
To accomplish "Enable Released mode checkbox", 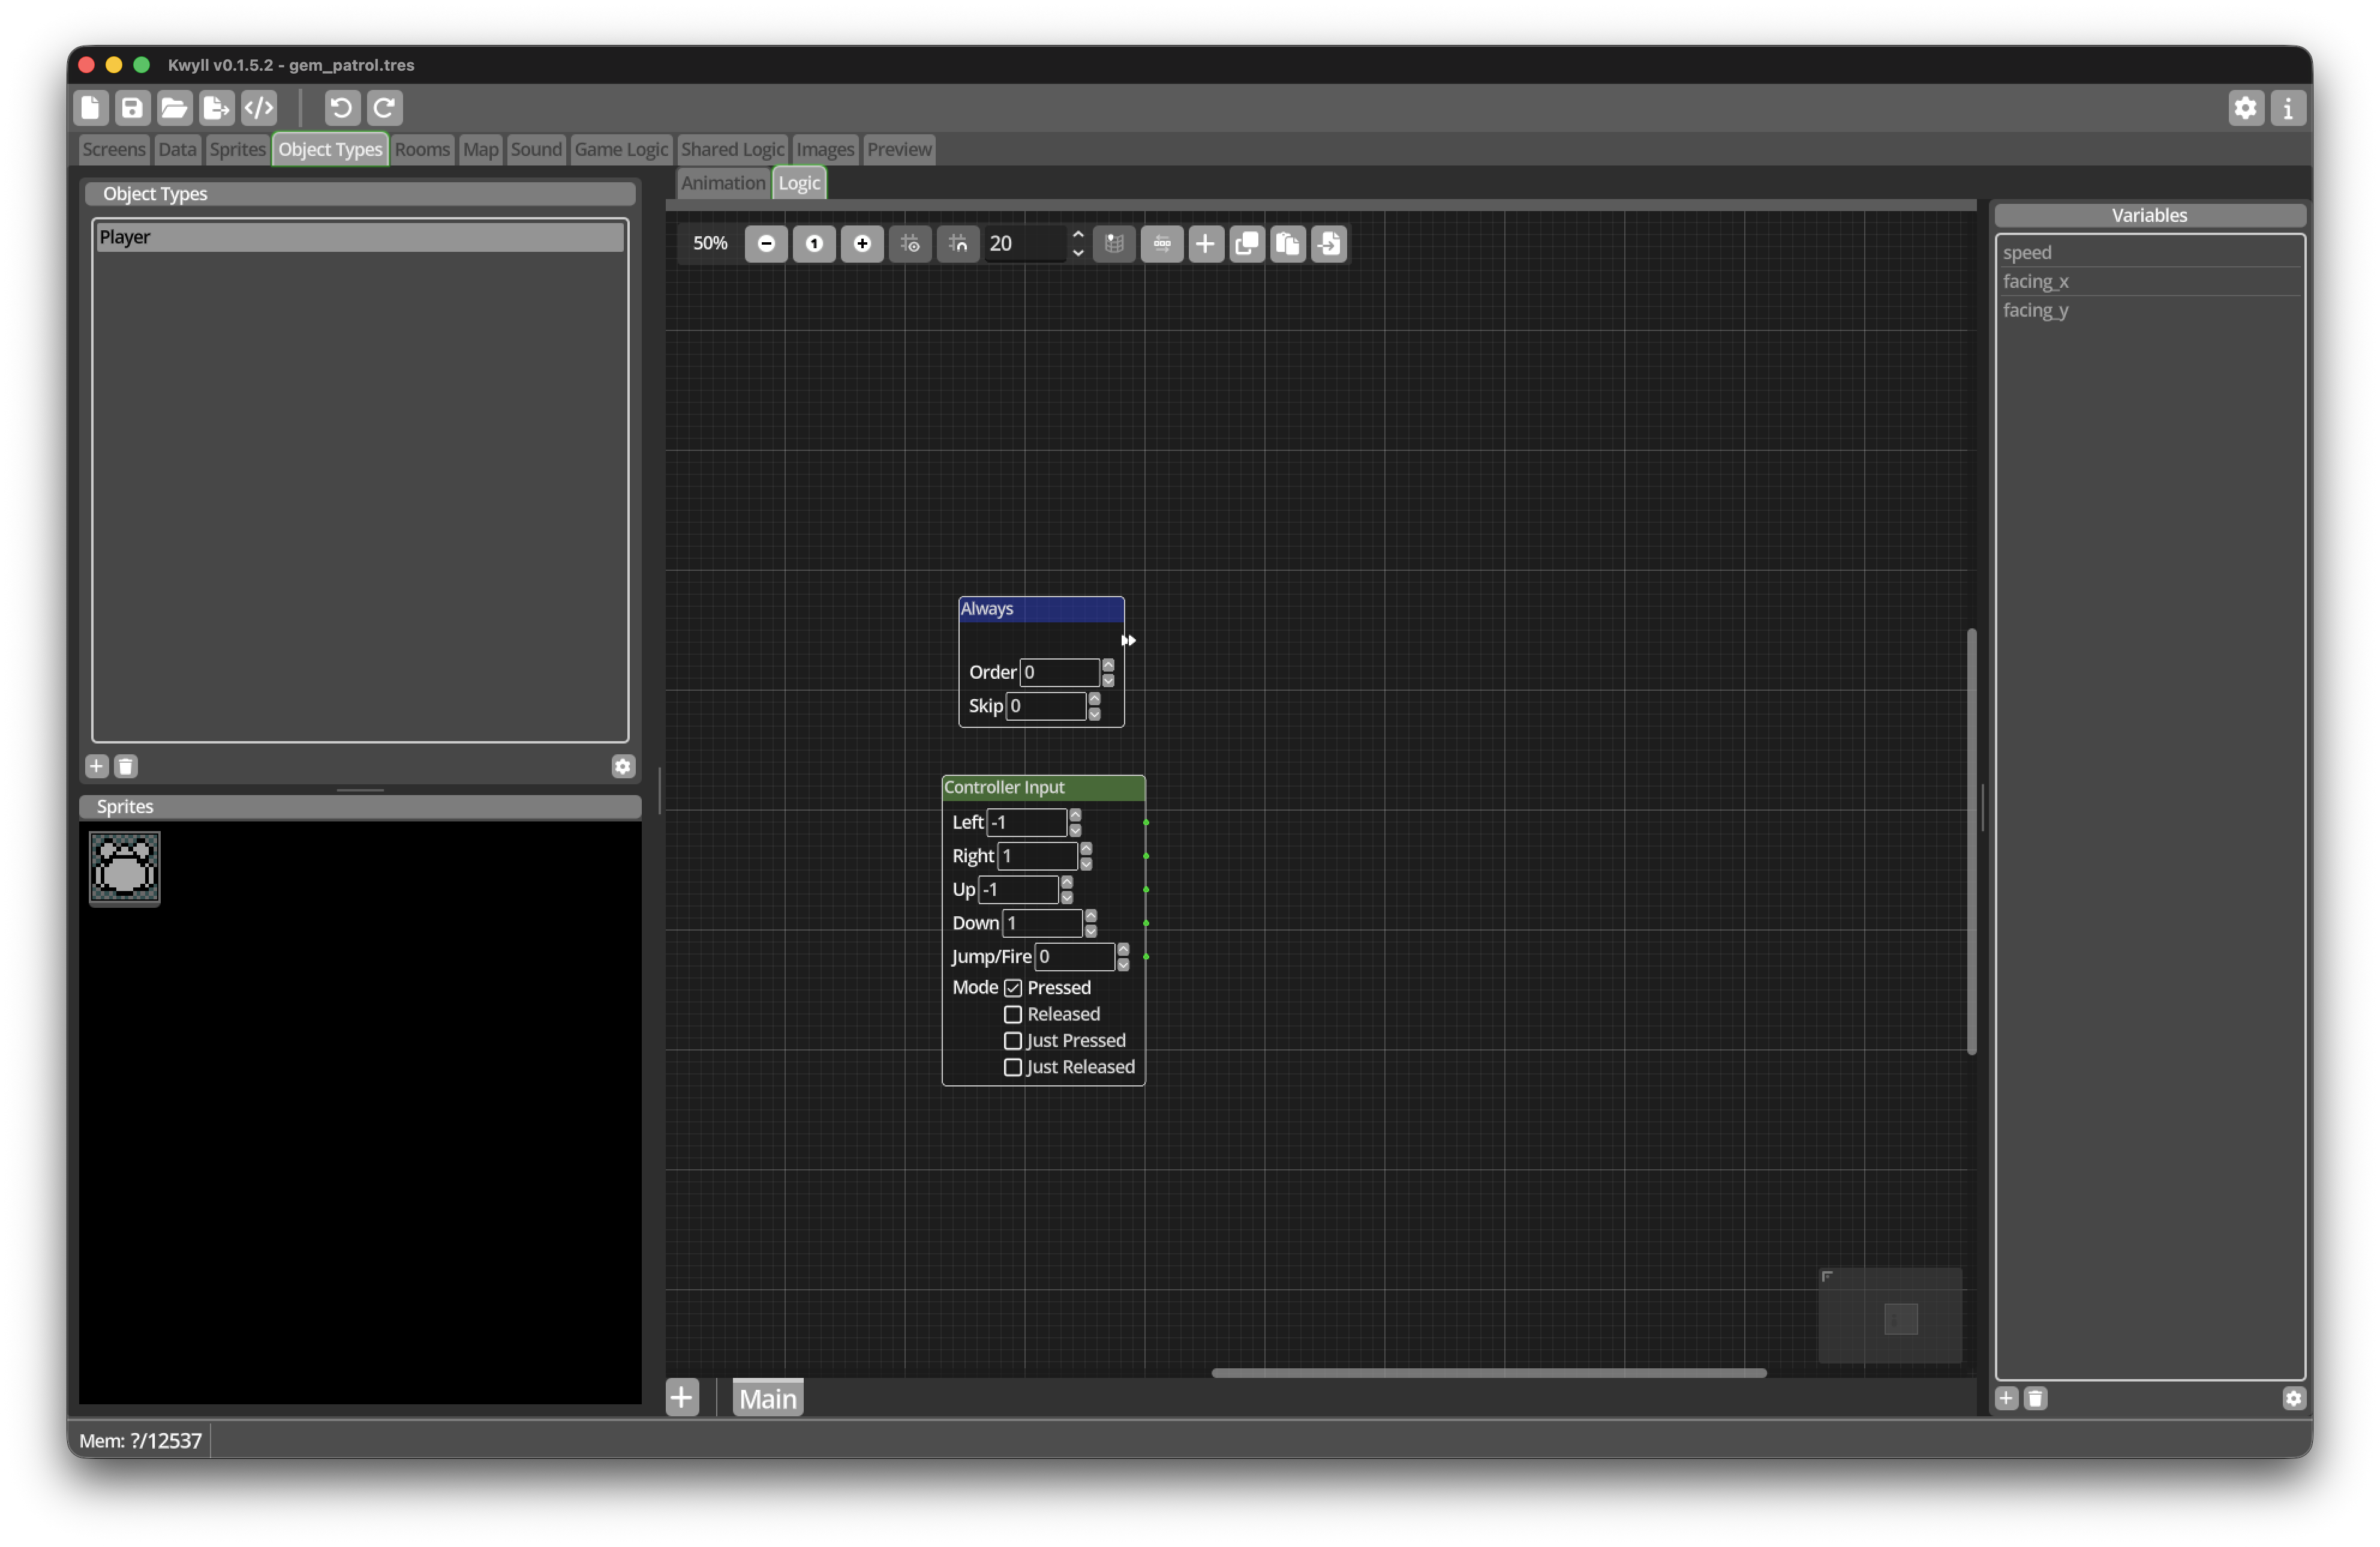I will (1013, 1014).
